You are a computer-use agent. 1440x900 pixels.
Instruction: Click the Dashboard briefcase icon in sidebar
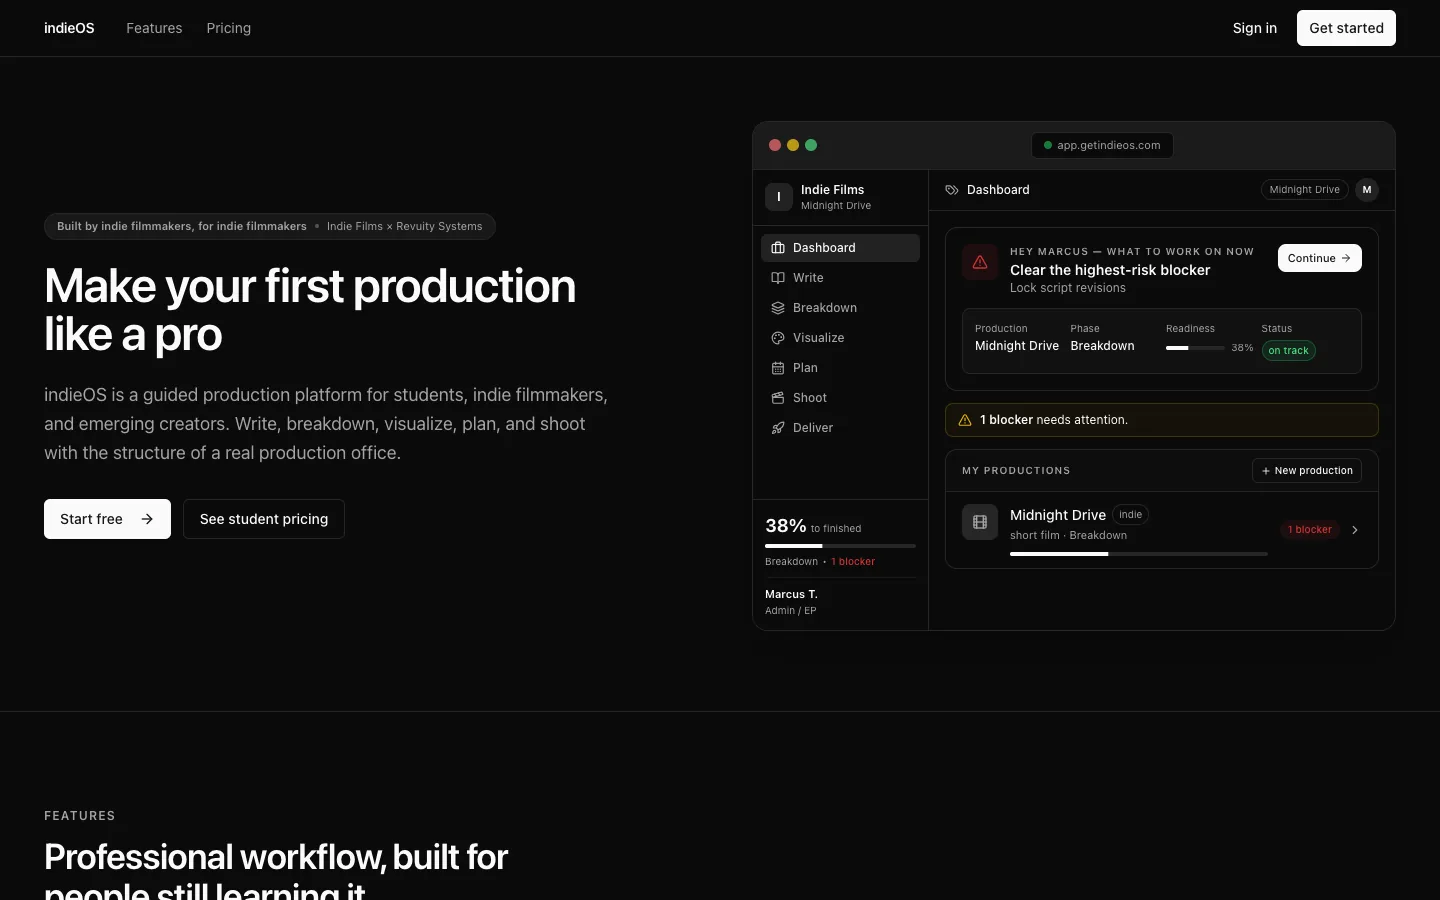click(x=778, y=248)
